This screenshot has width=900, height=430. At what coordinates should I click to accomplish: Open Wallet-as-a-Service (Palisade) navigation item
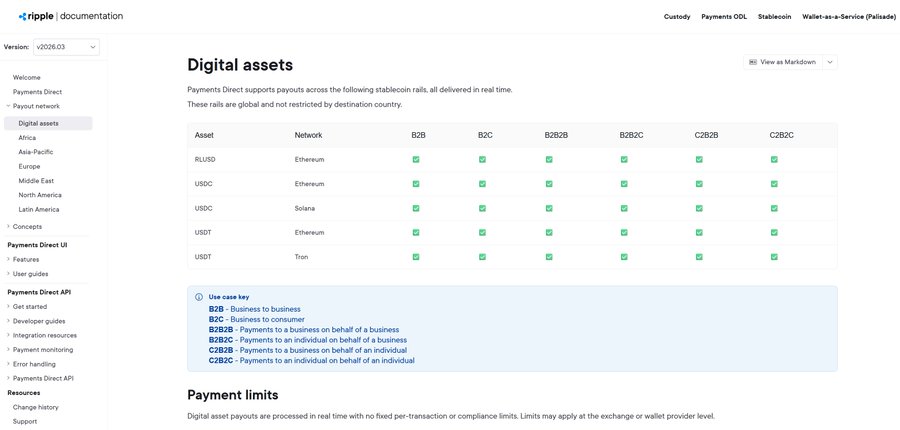coord(849,17)
